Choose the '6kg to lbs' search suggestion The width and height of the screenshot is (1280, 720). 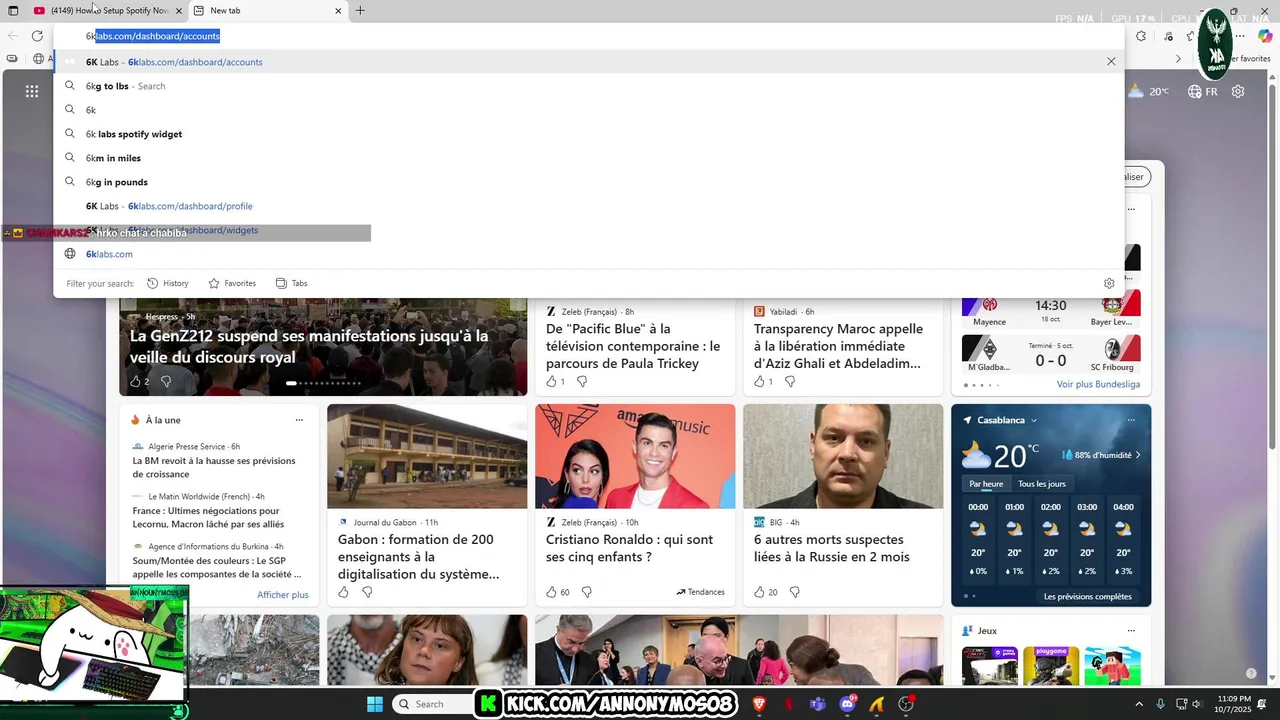click(x=590, y=86)
